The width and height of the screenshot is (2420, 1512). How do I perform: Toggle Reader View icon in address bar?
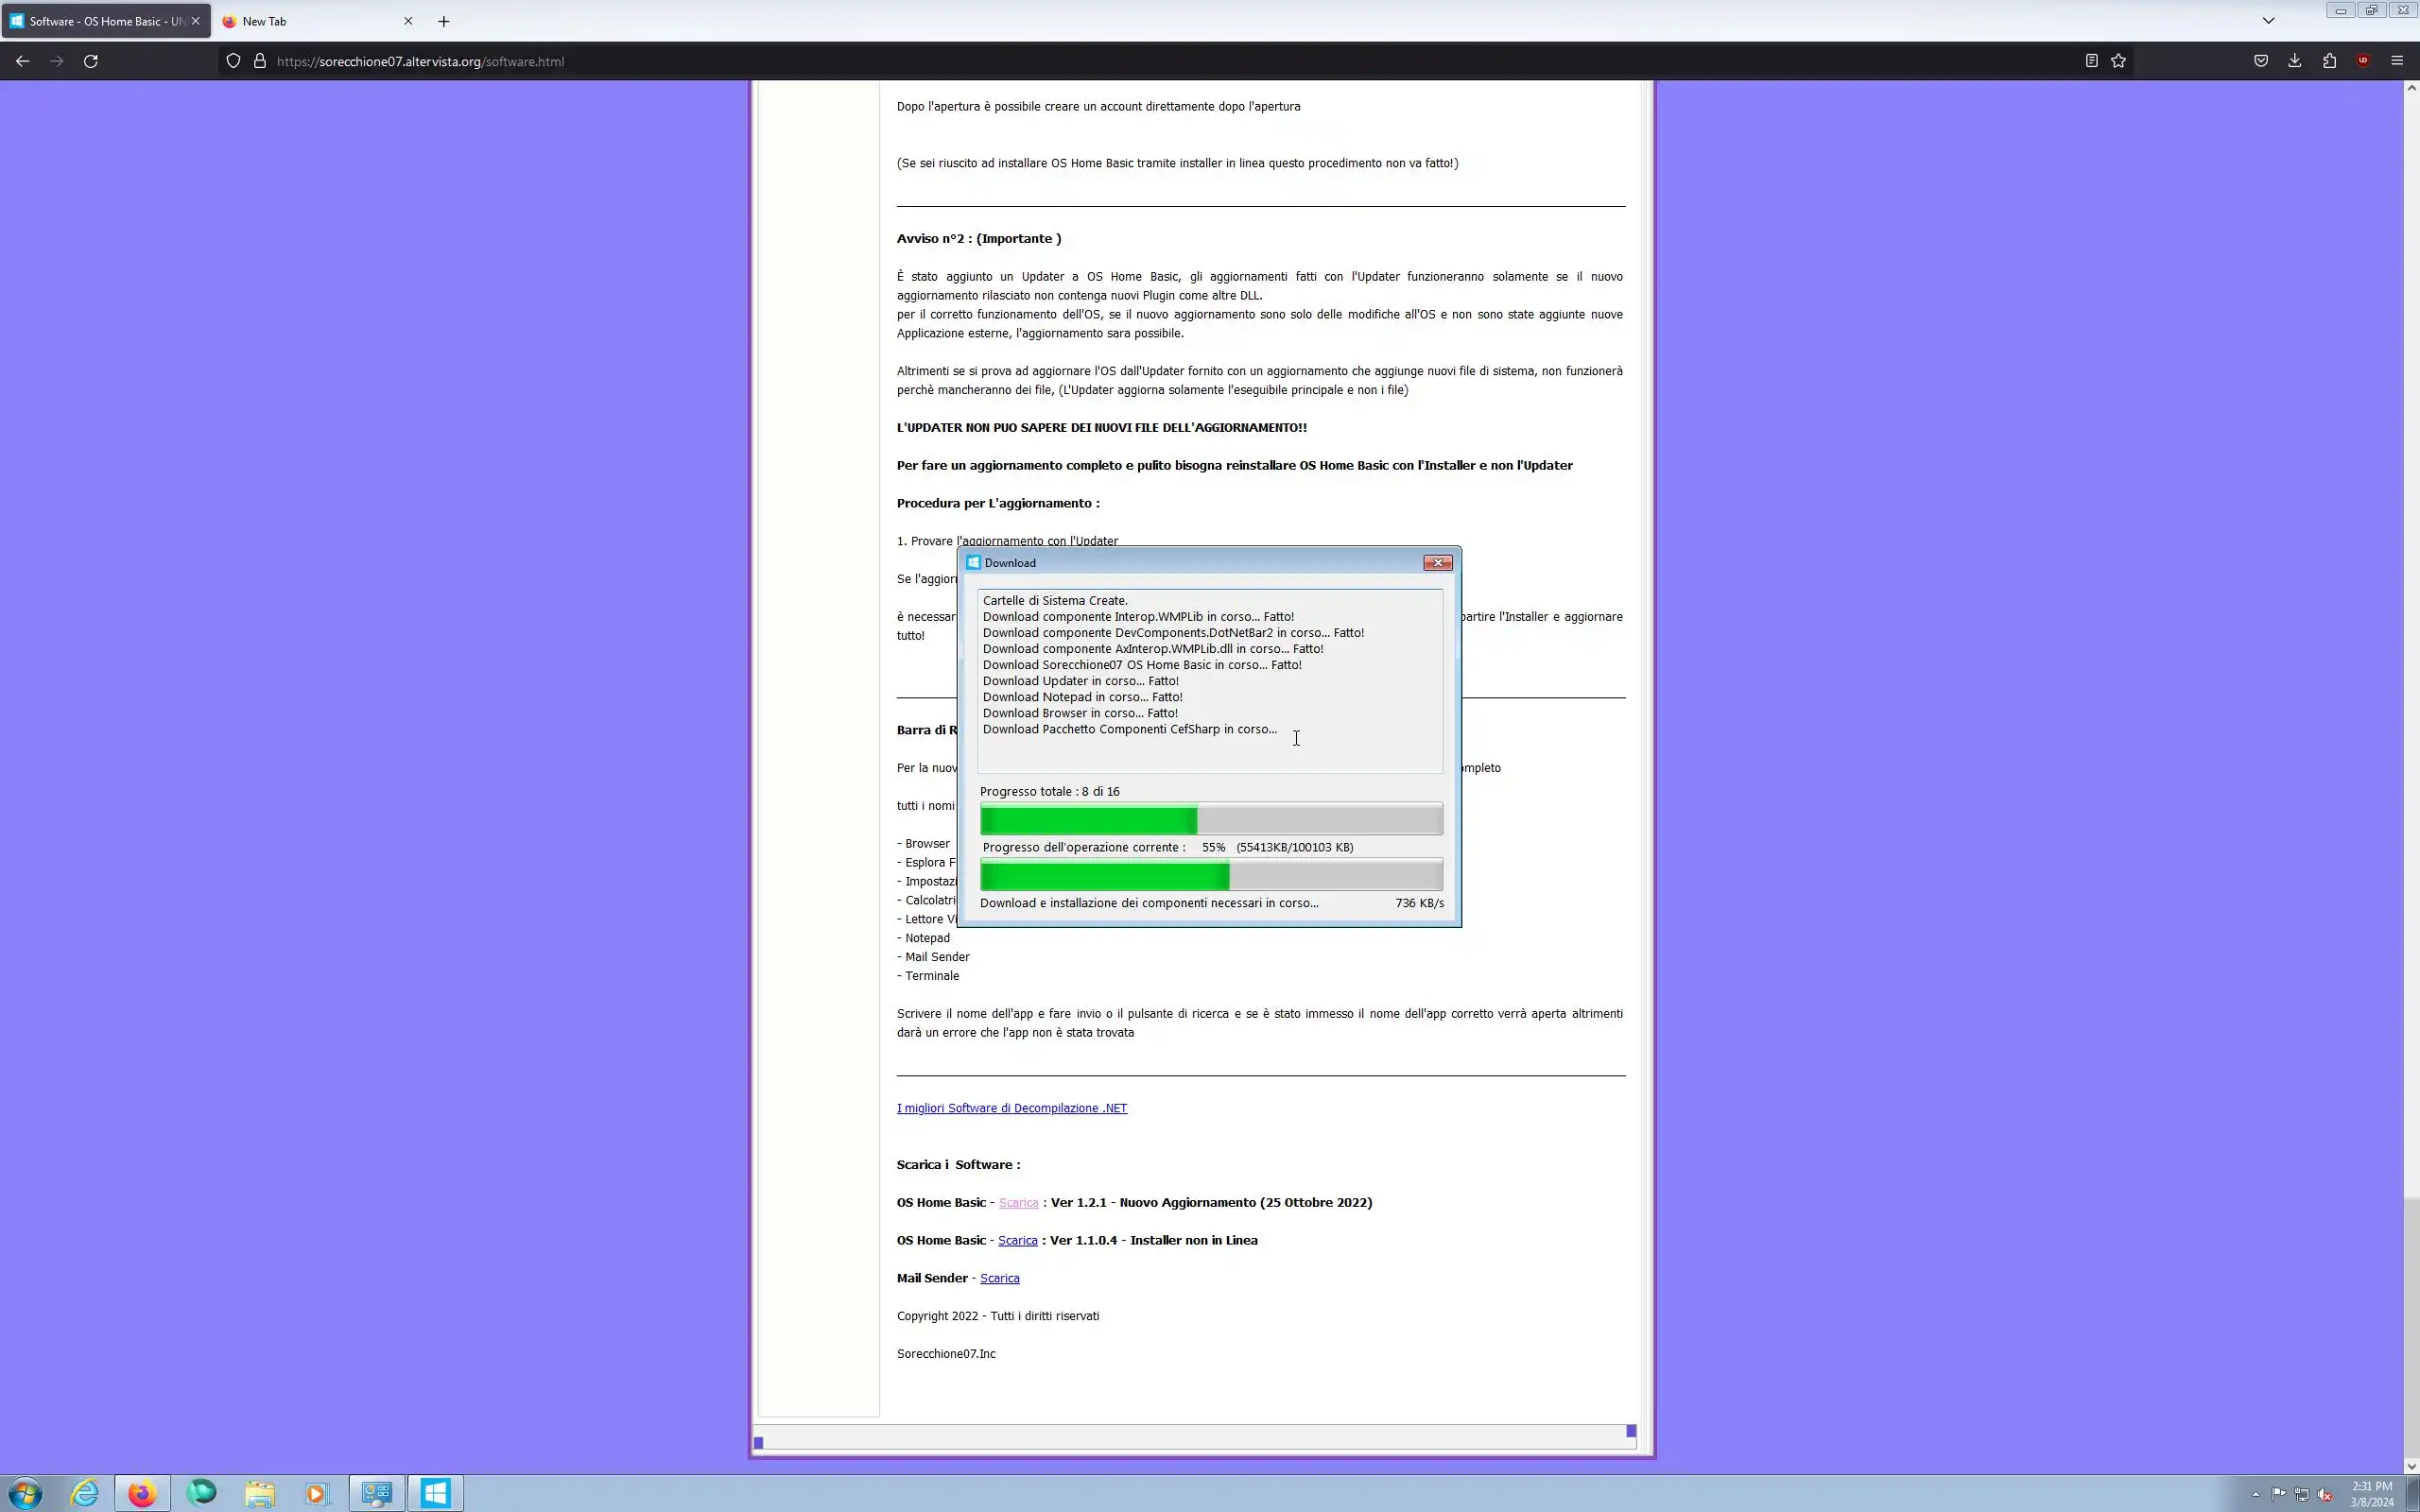pyautogui.click(x=2091, y=61)
